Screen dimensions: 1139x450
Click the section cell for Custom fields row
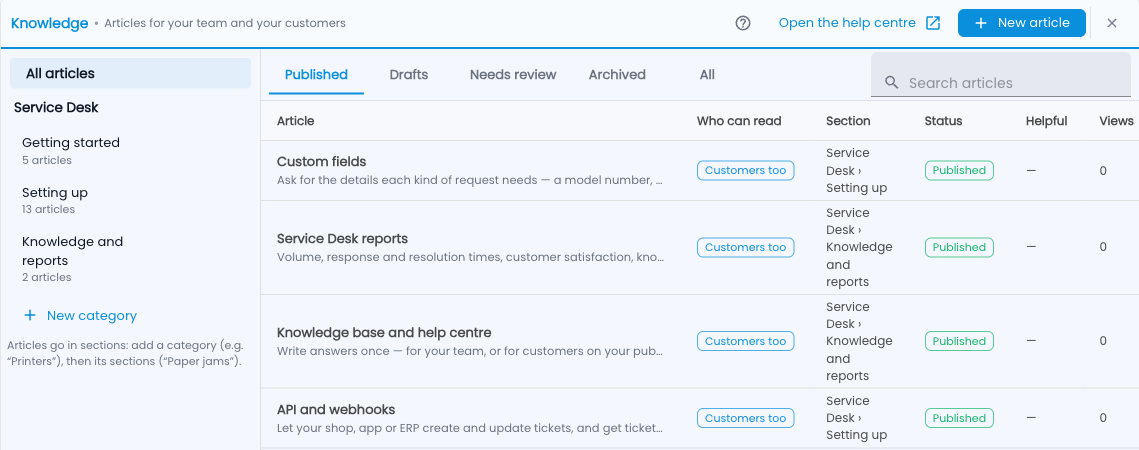(856, 170)
